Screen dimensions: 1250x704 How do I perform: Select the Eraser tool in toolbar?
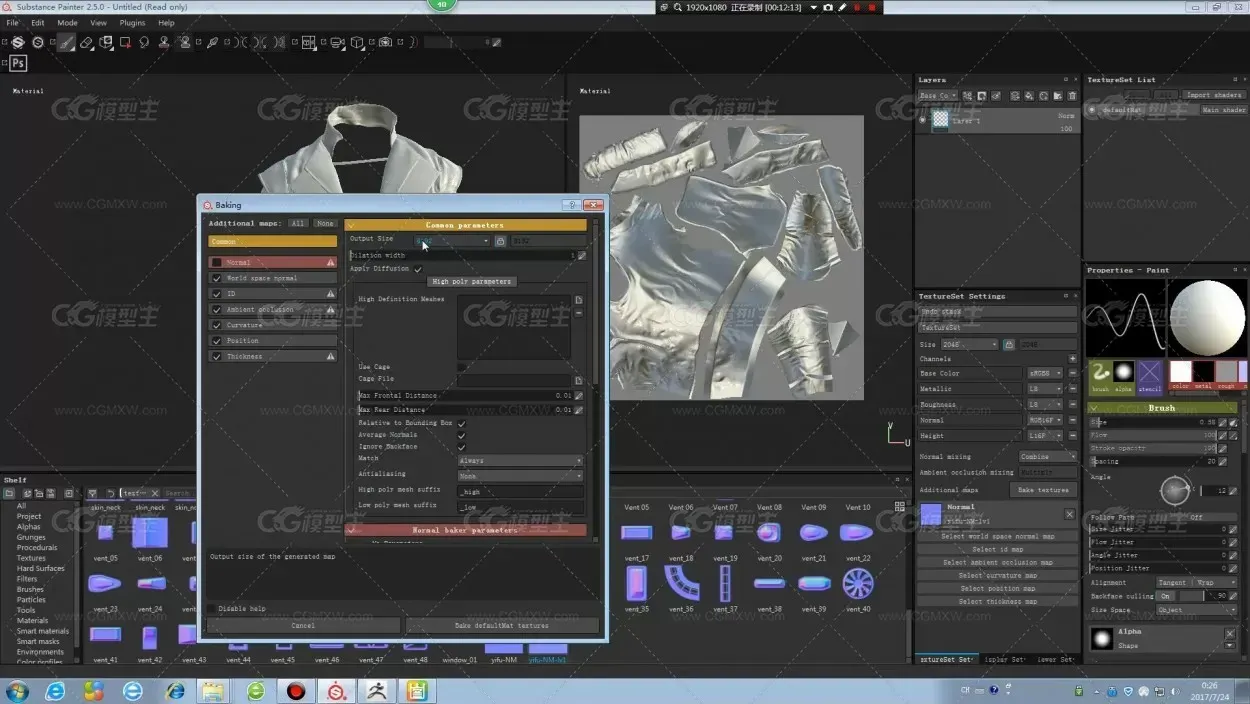click(x=86, y=43)
